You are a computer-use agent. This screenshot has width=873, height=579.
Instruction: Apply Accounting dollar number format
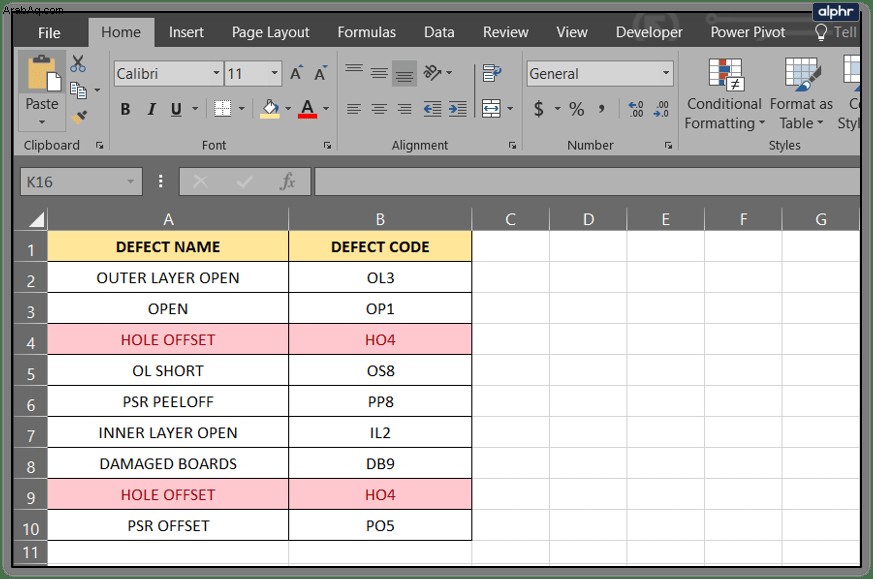click(x=538, y=109)
